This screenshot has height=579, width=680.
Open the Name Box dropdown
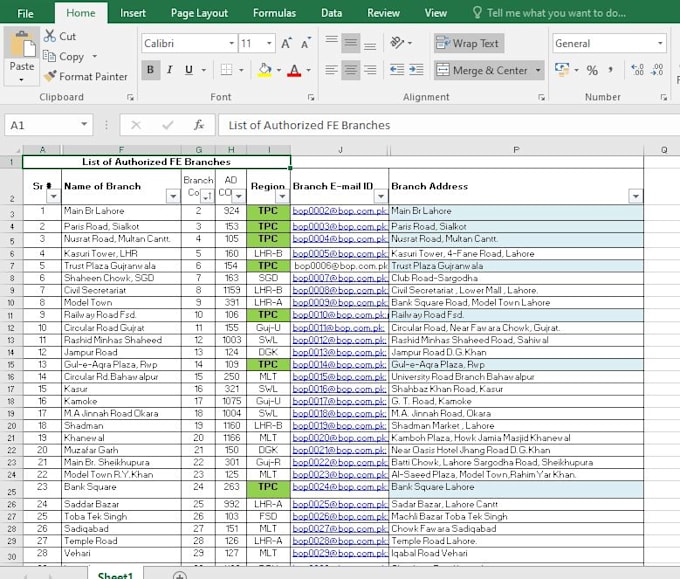[x=84, y=125]
